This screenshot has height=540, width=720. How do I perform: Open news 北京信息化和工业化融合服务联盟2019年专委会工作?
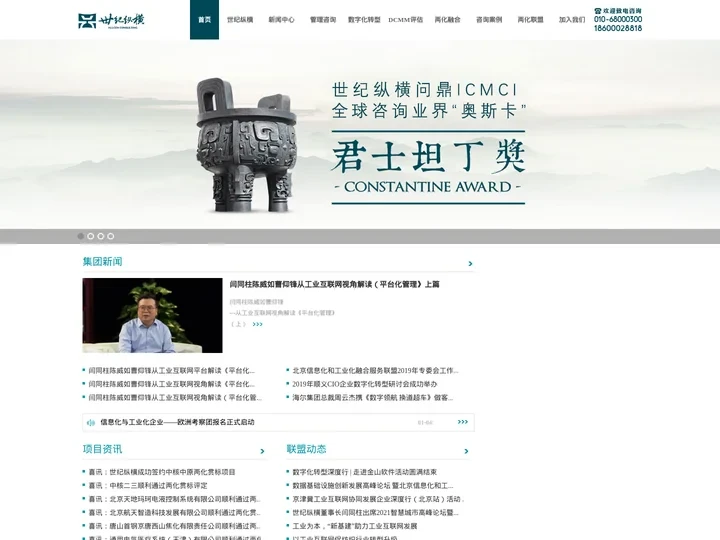(x=375, y=371)
